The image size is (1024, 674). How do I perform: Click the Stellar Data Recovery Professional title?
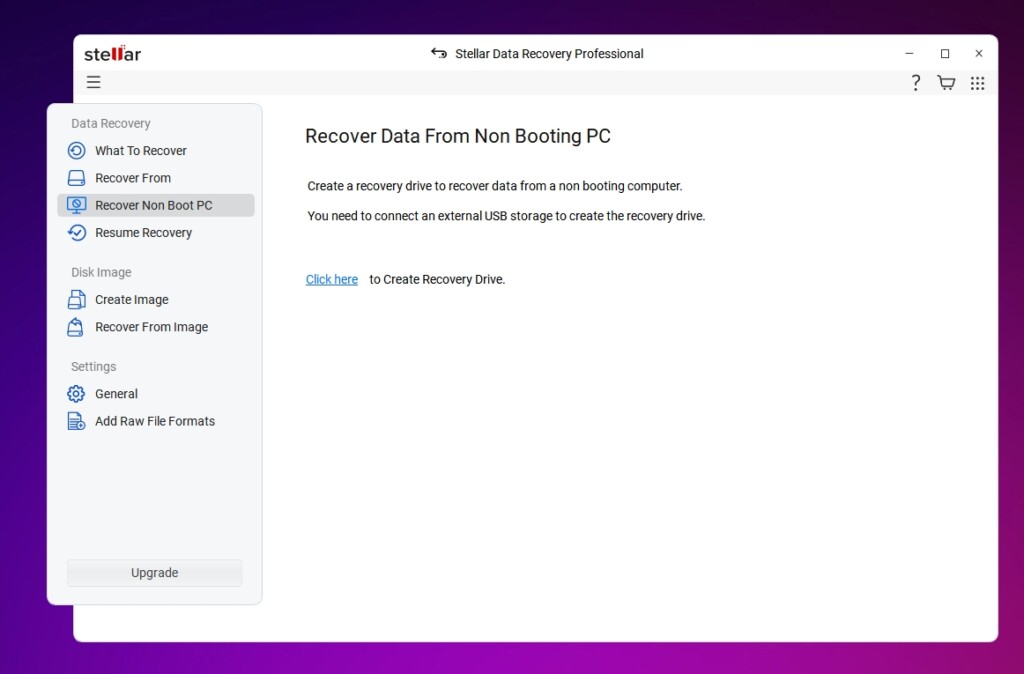click(x=549, y=54)
